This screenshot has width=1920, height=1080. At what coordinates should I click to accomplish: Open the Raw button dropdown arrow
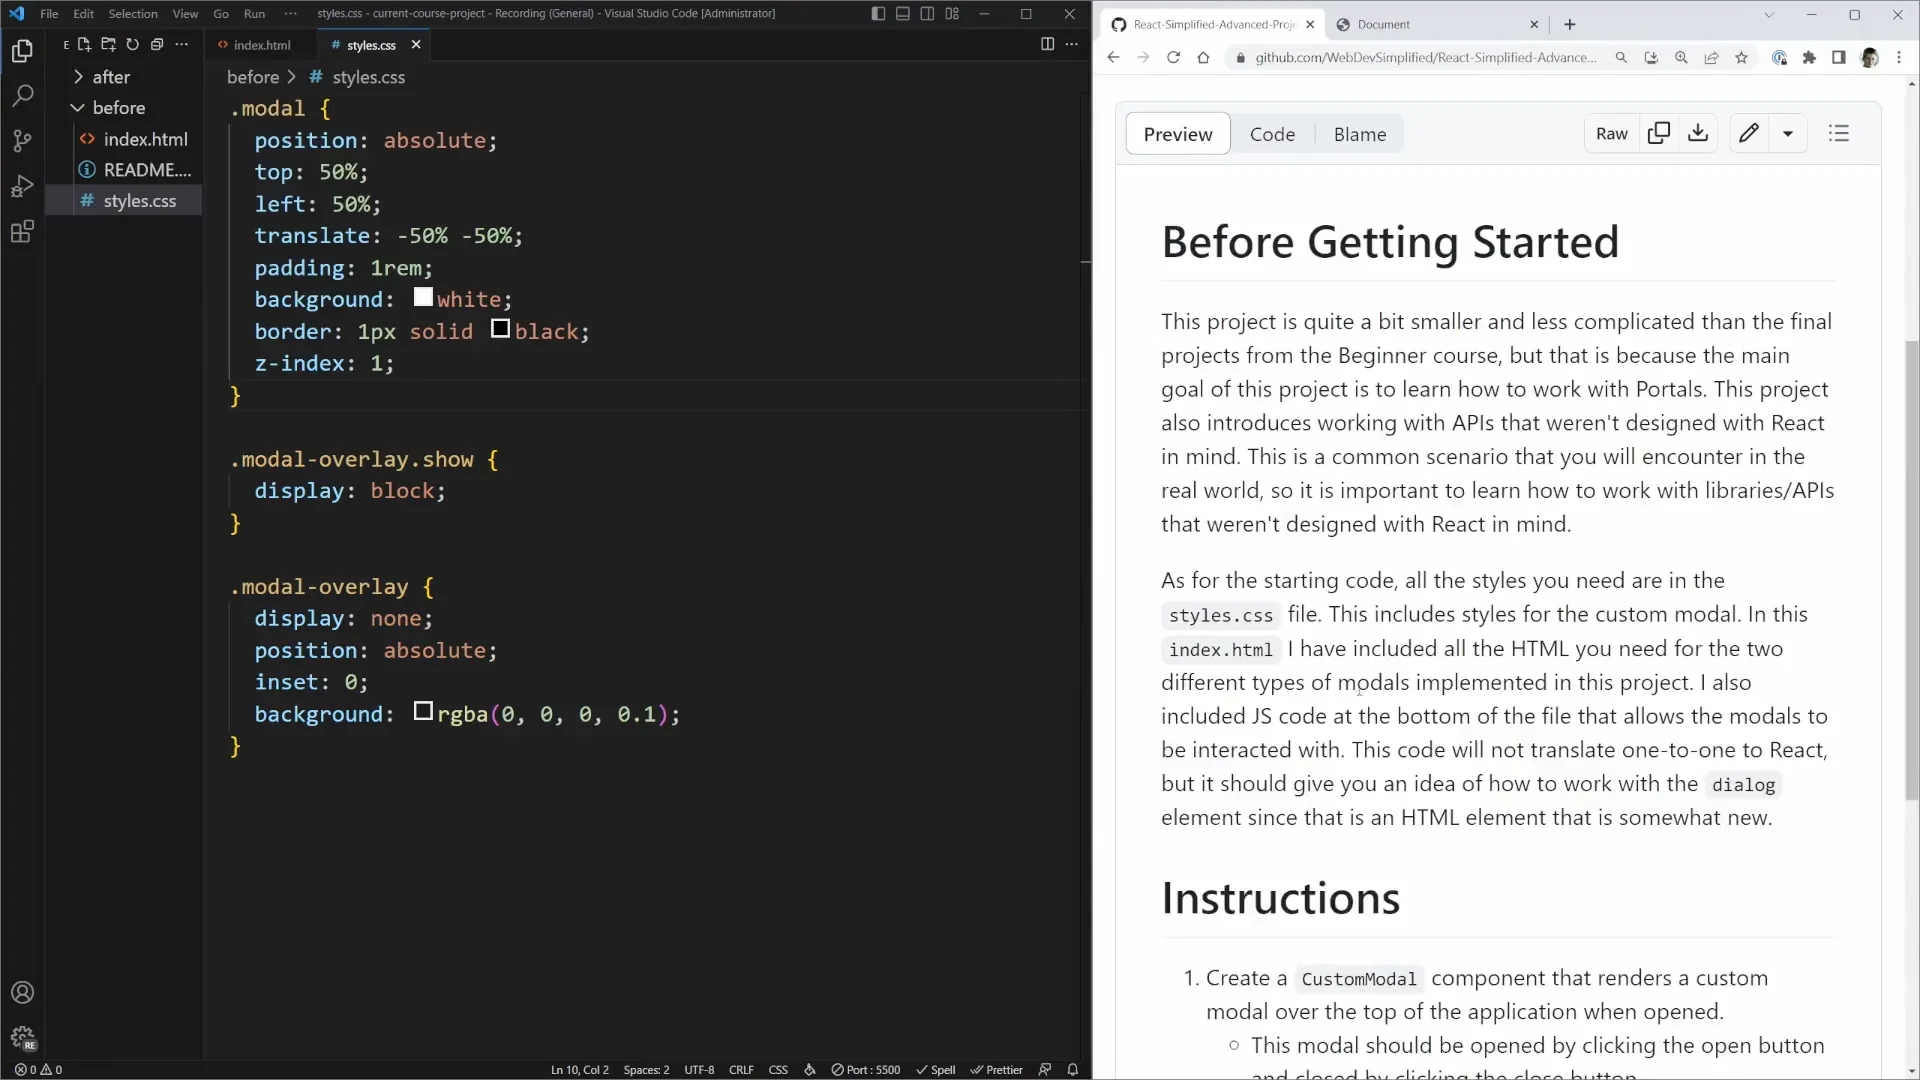(x=1789, y=133)
